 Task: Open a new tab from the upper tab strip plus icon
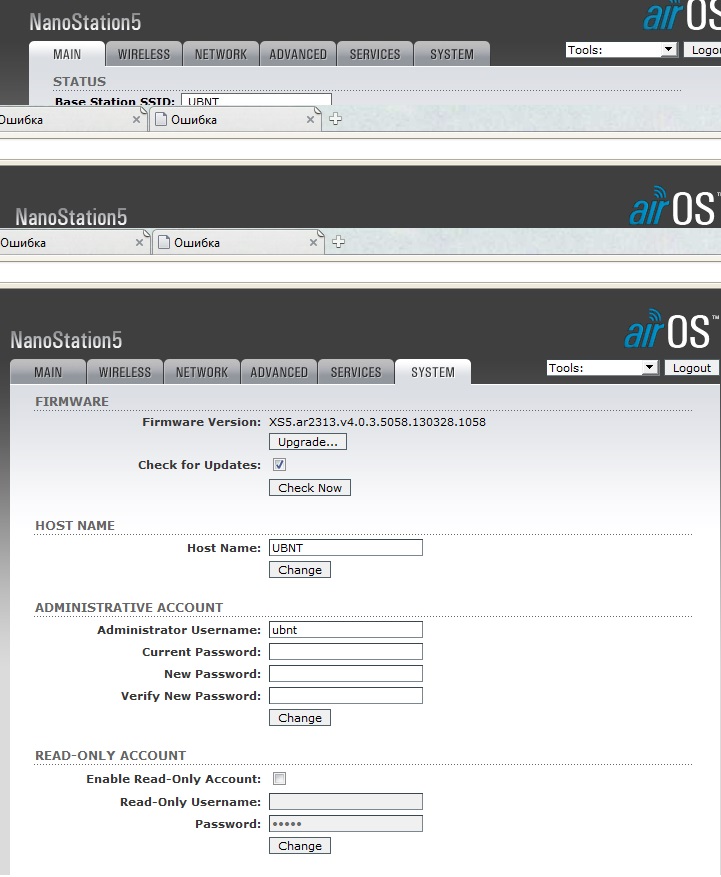(335, 119)
